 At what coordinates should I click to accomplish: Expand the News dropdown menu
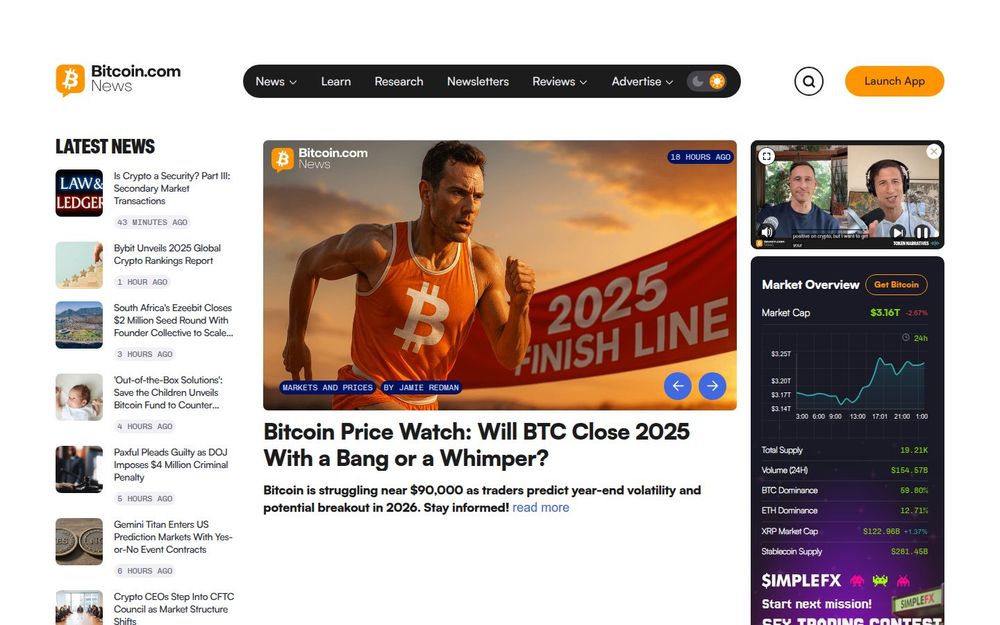(276, 82)
